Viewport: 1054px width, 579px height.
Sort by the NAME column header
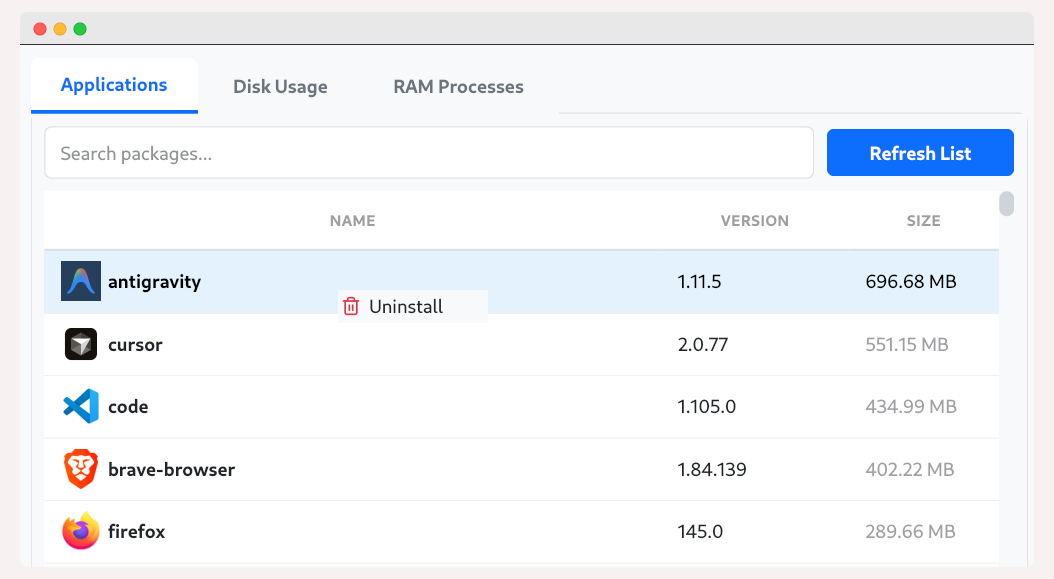click(x=352, y=221)
